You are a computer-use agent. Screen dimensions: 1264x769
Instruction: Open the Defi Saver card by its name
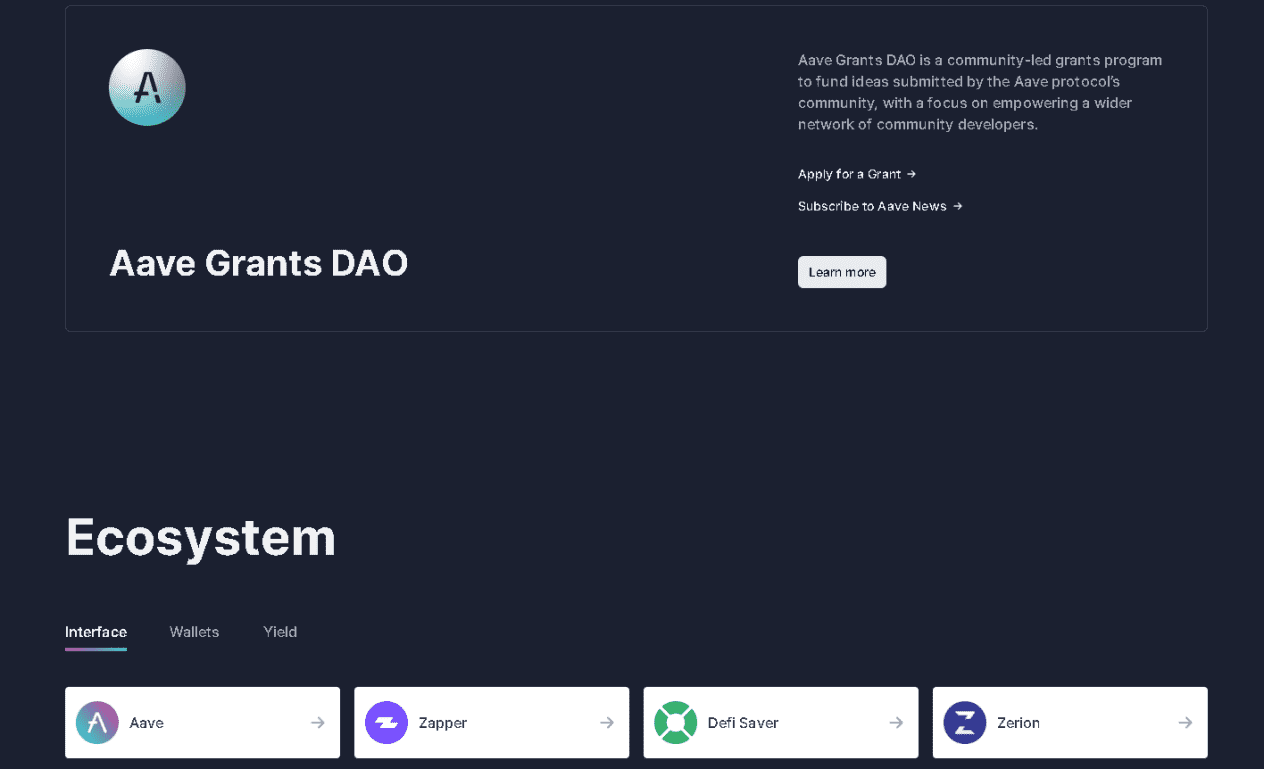pyautogui.click(x=743, y=722)
